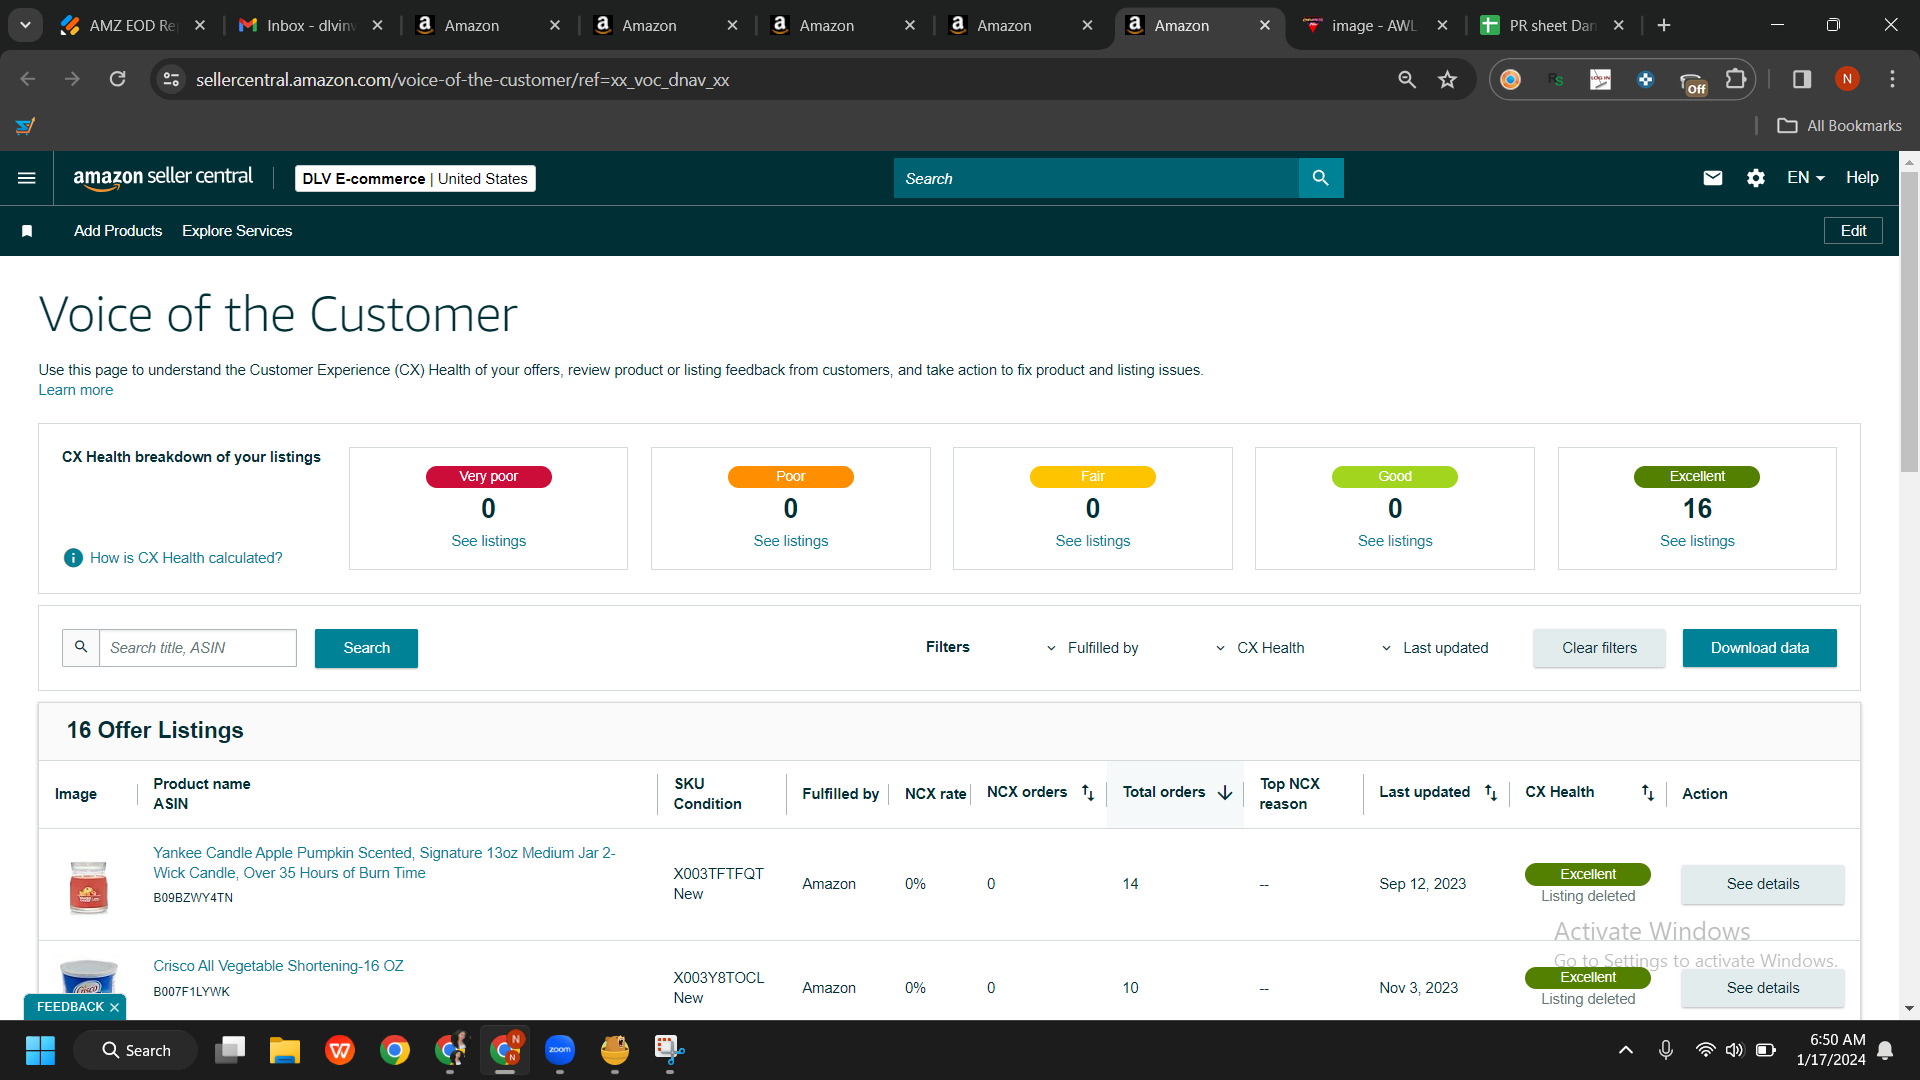Click the teal Search button
The height and width of the screenshot is (1080, 1920).
[366, 648]
